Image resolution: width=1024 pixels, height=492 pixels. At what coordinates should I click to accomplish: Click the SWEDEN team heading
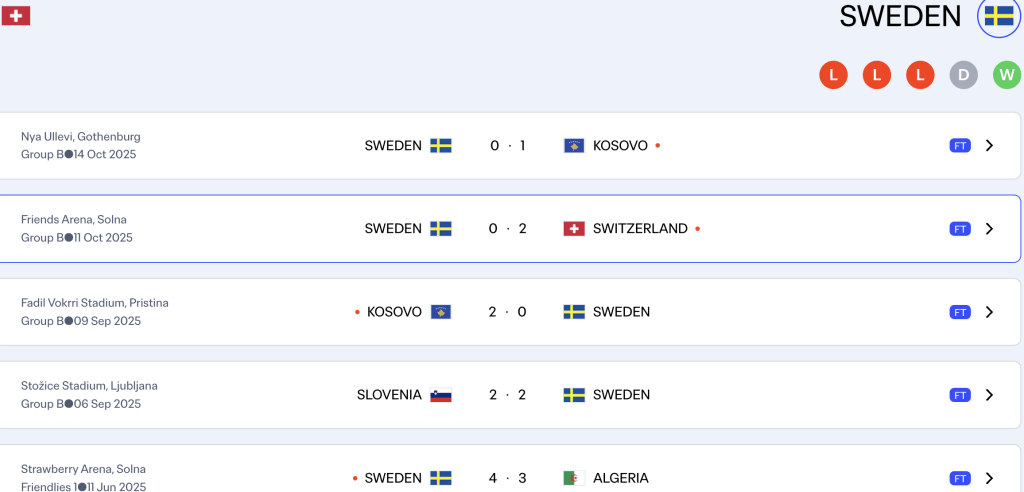(900, 16)
